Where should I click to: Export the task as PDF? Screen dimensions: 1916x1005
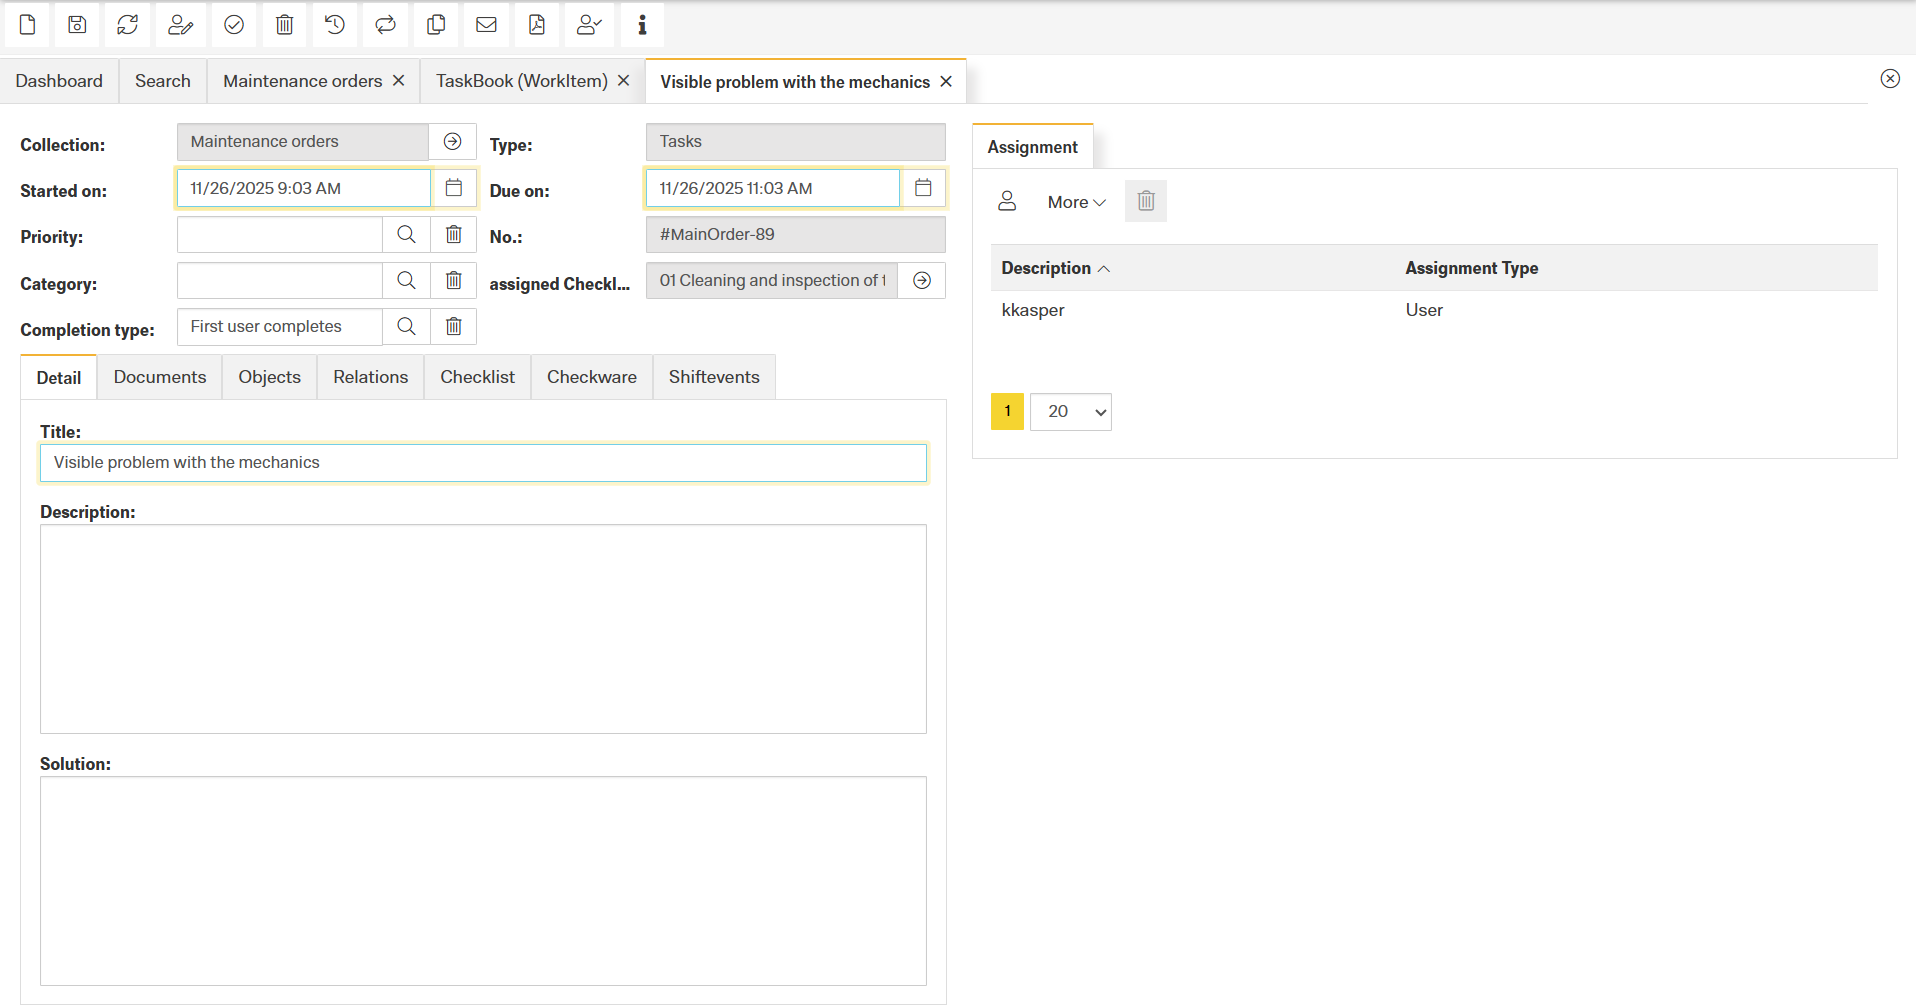tap(537, 25)
